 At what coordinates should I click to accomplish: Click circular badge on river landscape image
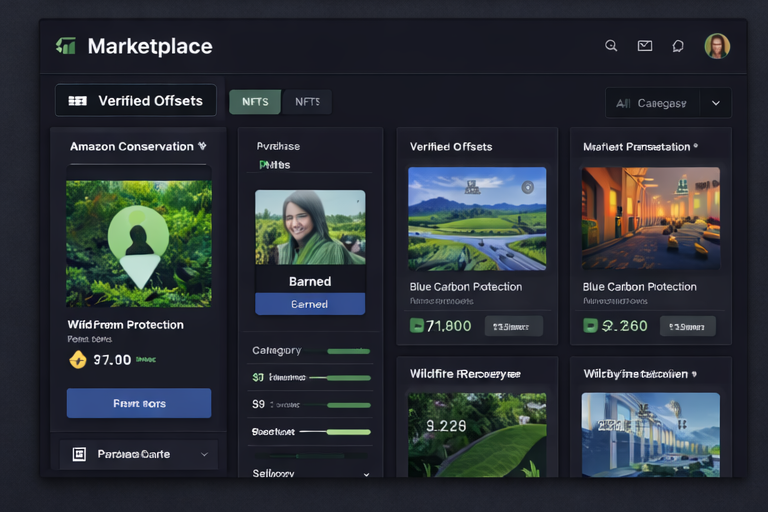click(528, 187)
